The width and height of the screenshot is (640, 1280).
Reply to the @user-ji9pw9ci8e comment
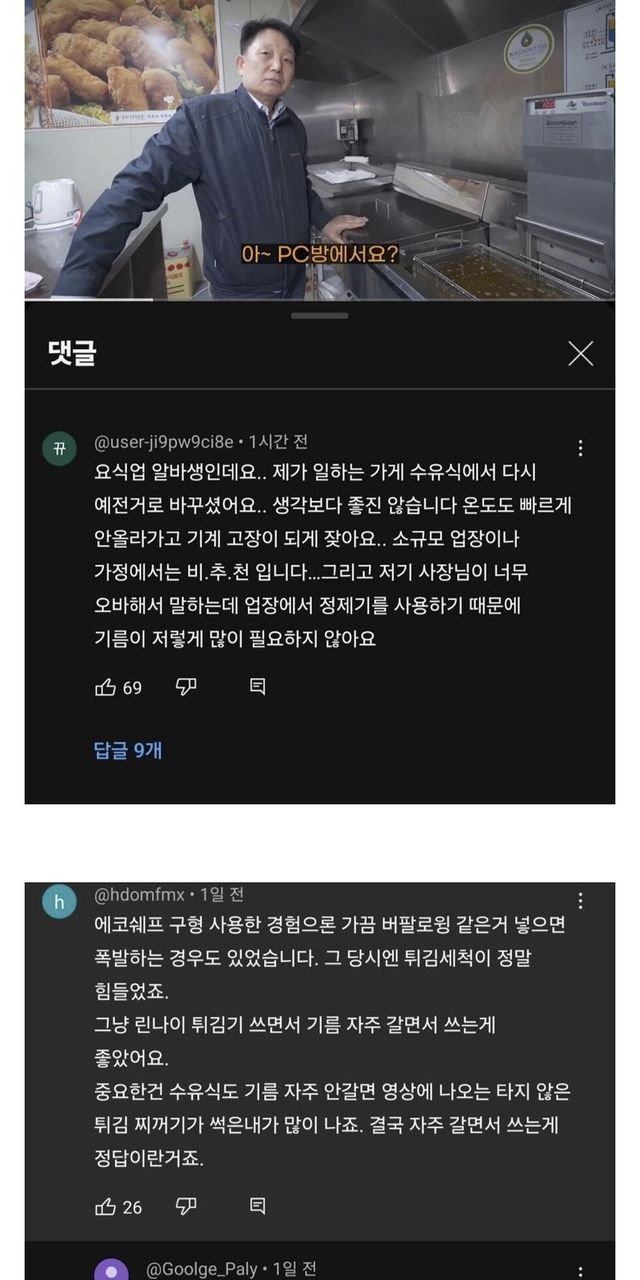tap(257, 687)
